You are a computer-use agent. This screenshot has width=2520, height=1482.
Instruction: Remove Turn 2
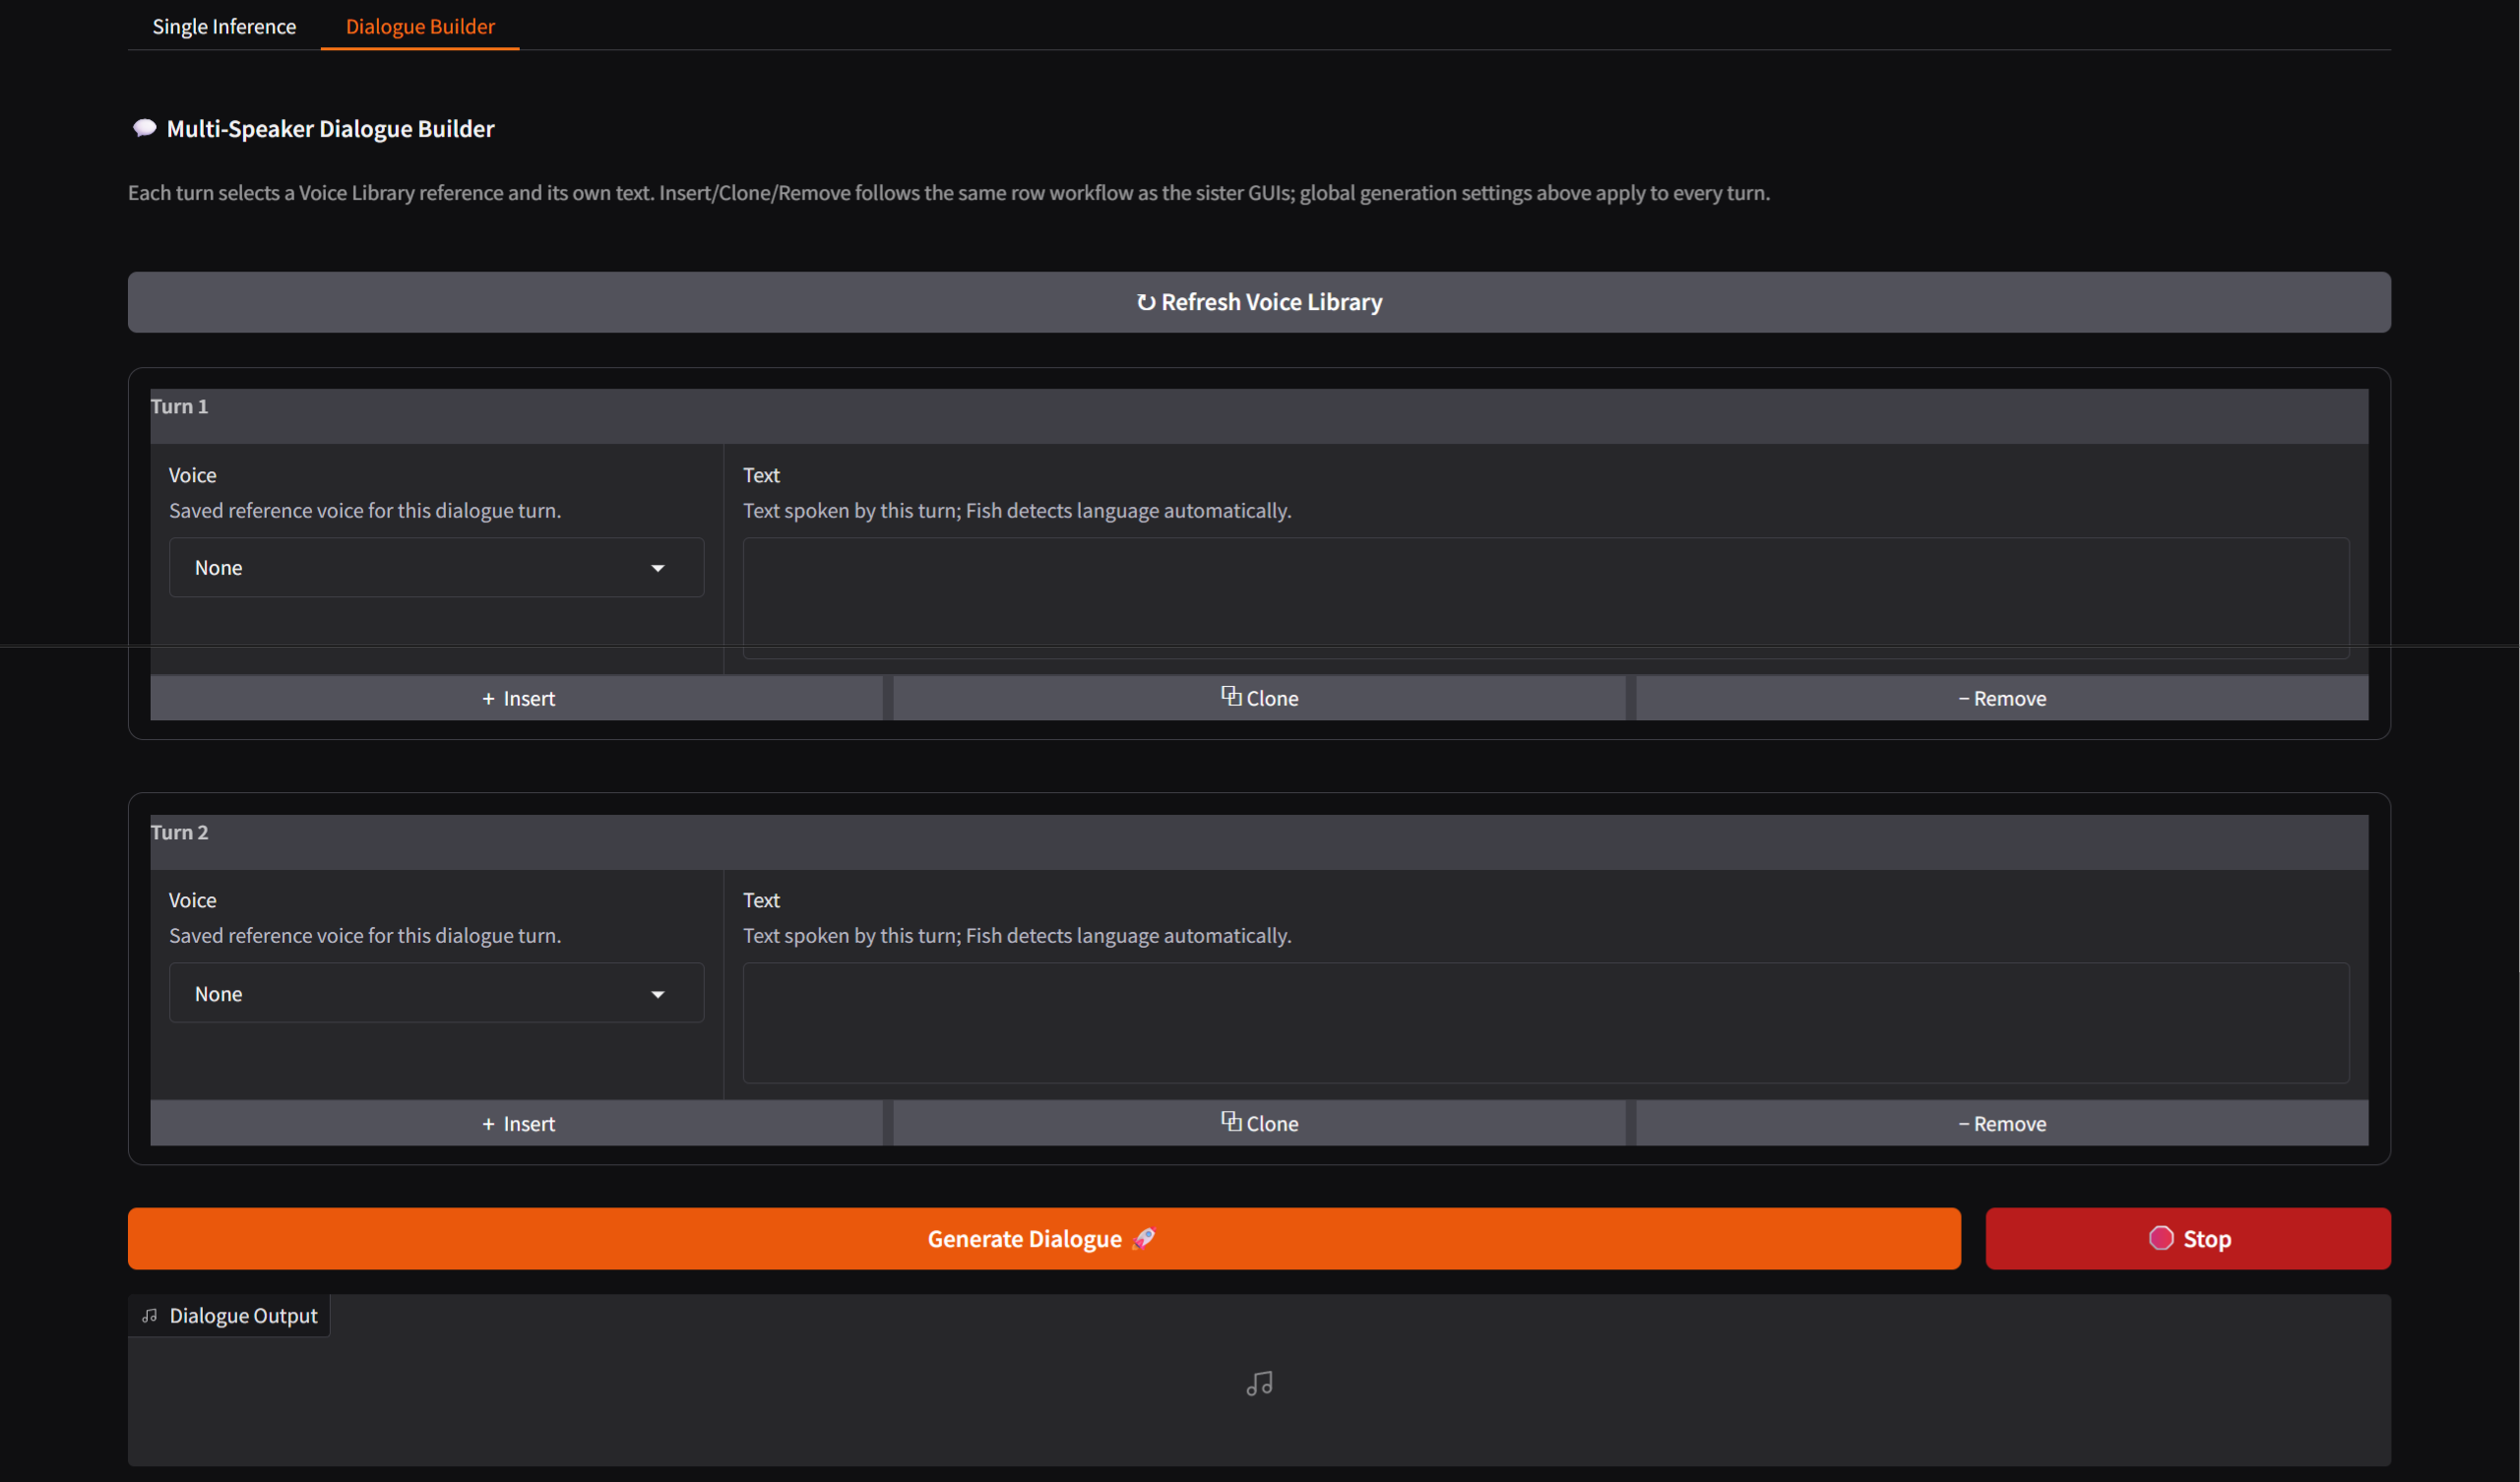tap(2002, 1123)
